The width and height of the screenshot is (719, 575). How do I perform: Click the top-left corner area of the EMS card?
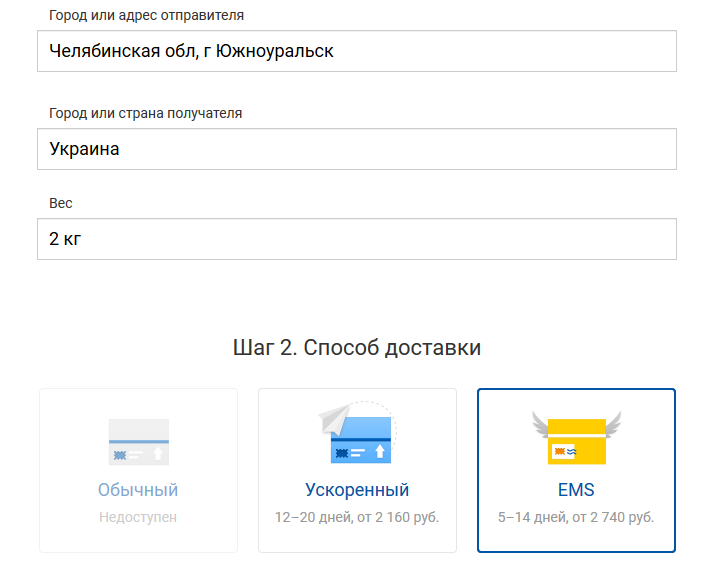(492, 402)
